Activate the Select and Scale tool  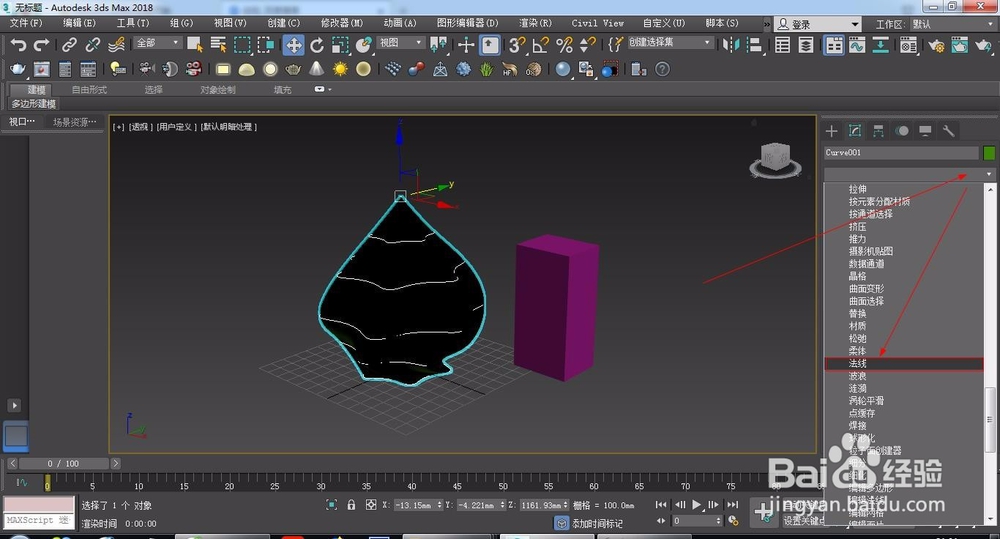click(x=340, y=45)
